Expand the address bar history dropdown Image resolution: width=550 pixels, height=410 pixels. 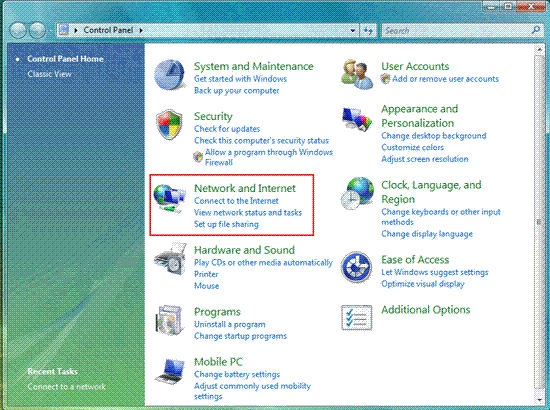point(353,31)
